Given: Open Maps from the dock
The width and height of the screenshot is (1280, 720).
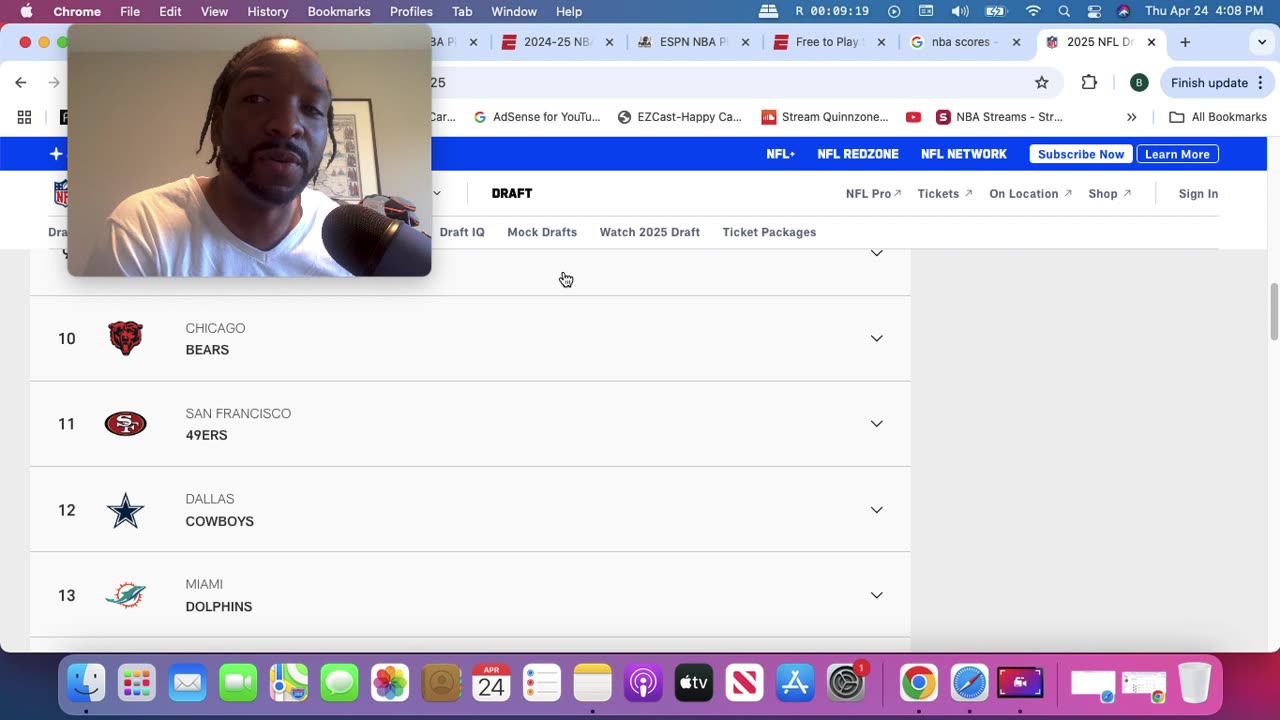Looking at the screenshot, I should pos(288,683).
